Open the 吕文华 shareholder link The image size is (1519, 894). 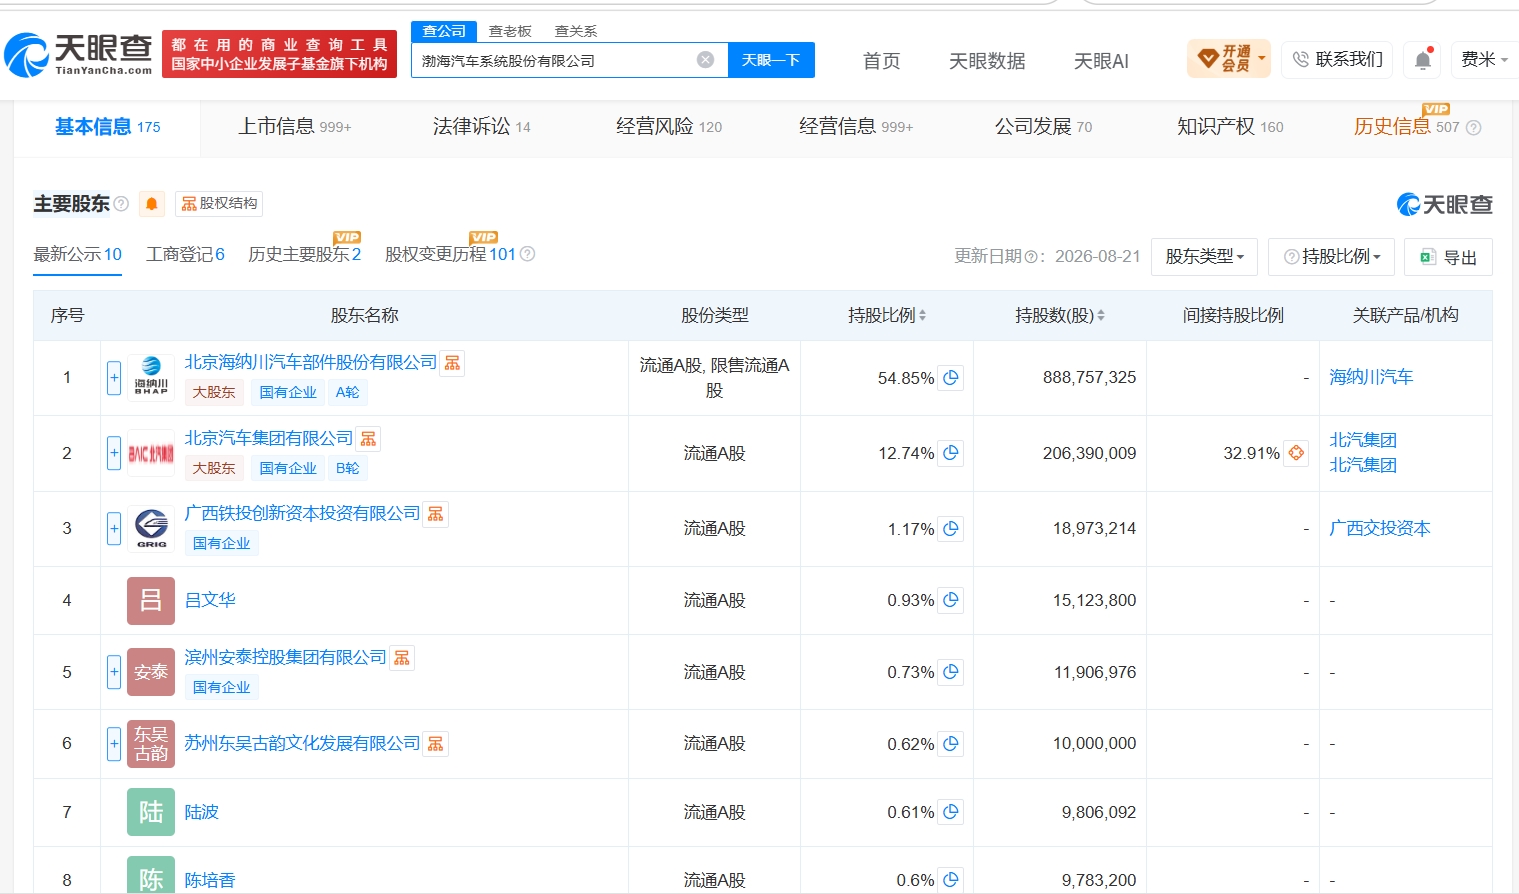210,600
